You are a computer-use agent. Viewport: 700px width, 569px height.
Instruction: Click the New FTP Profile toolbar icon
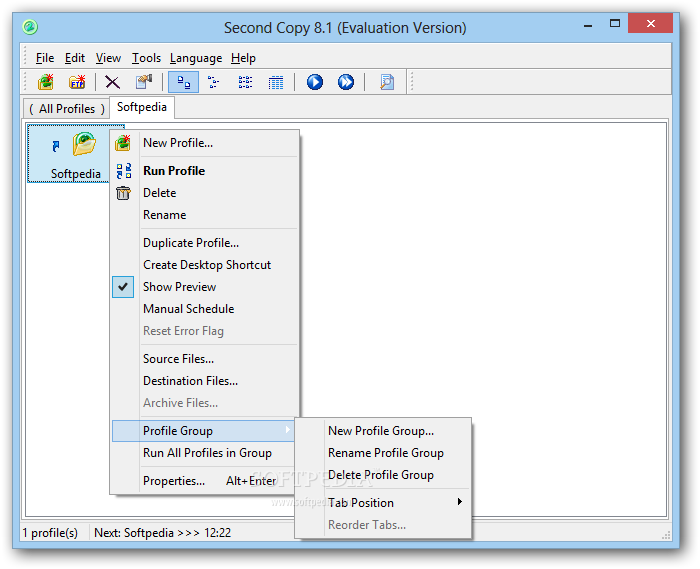(x=77, y=82)
